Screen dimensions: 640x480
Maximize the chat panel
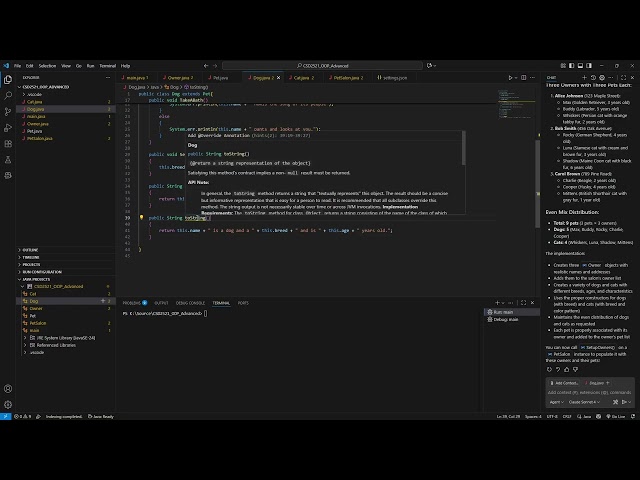click(623, 78)
